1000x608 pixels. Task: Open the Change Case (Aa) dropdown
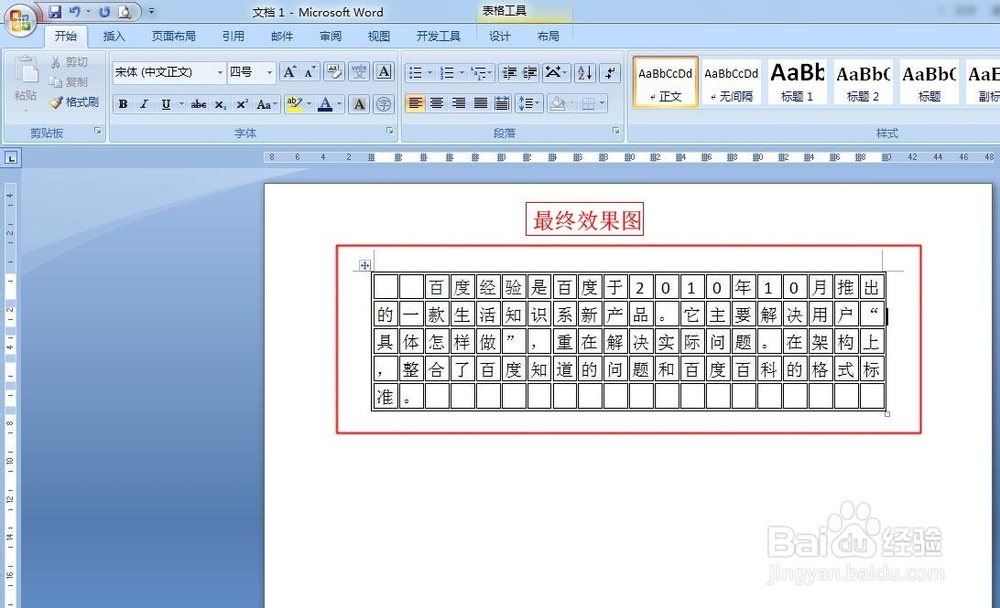click(266, 104)
